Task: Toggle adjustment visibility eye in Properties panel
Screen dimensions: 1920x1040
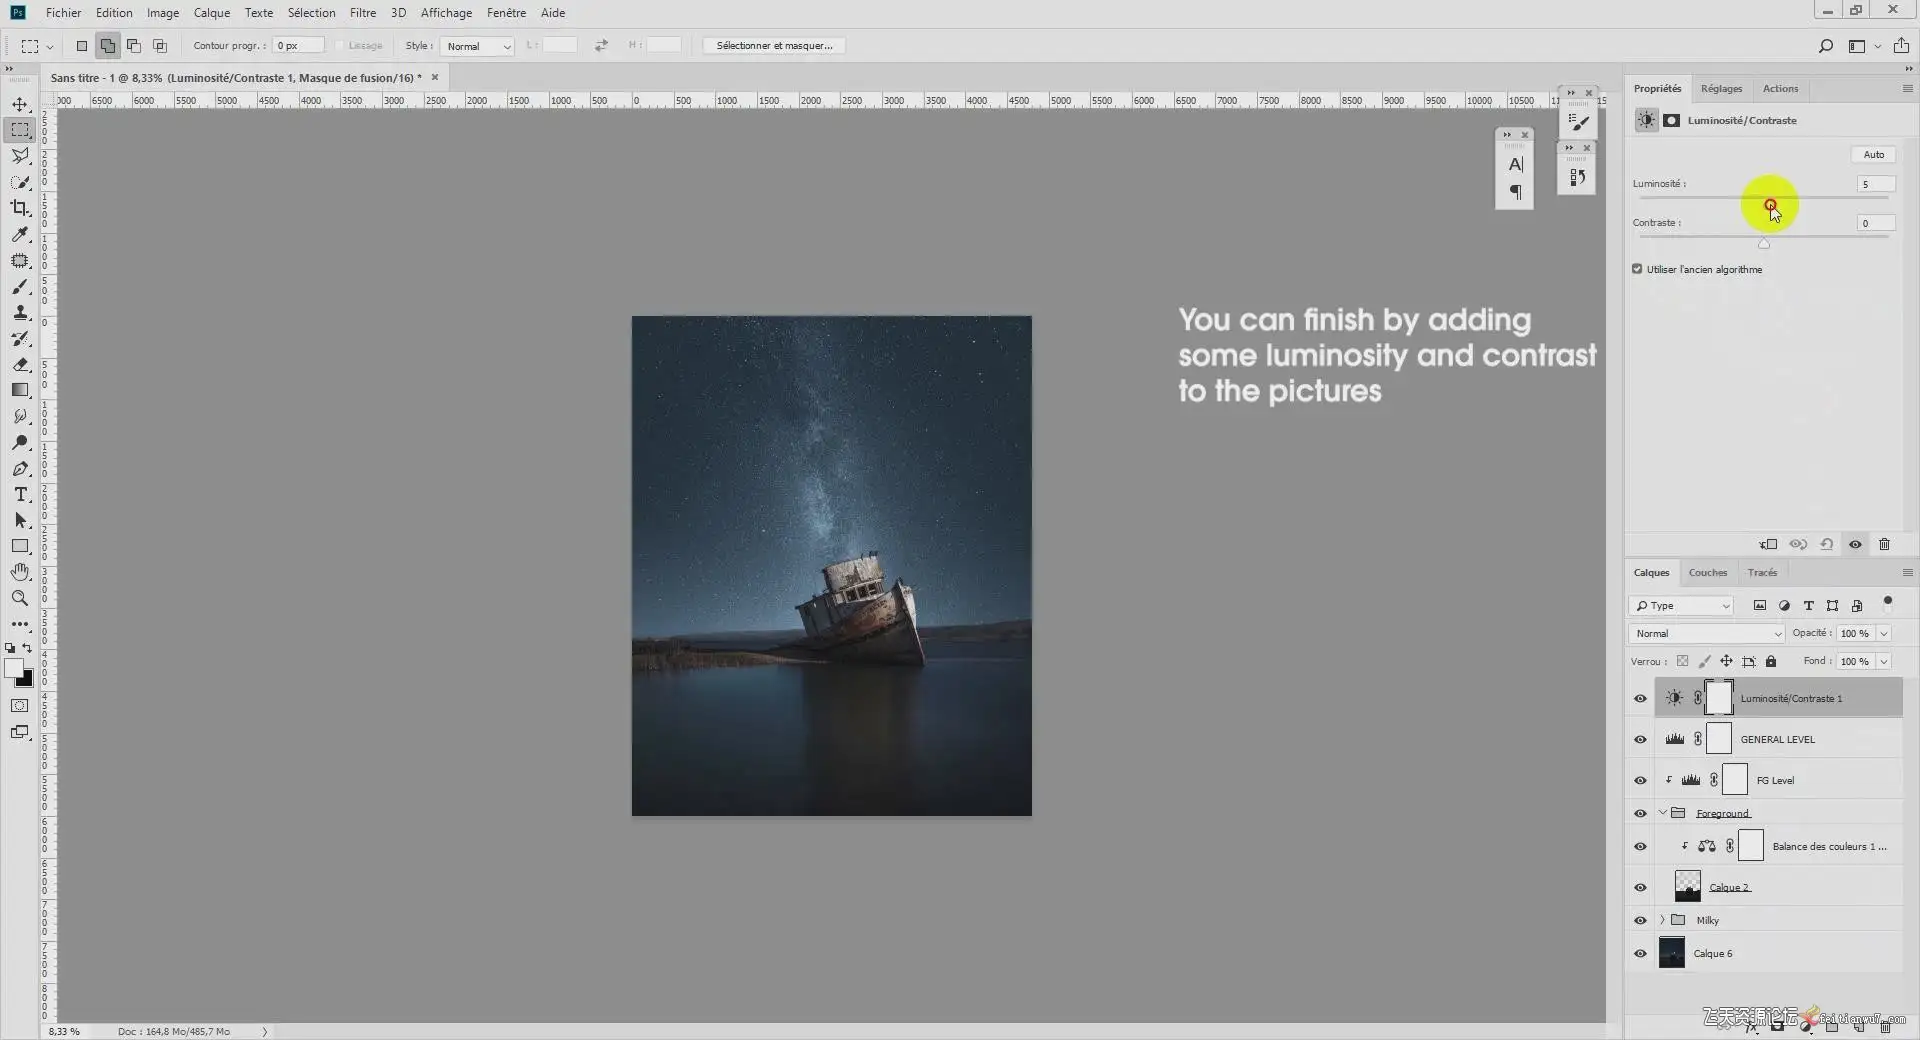Action: point(1855,545)
